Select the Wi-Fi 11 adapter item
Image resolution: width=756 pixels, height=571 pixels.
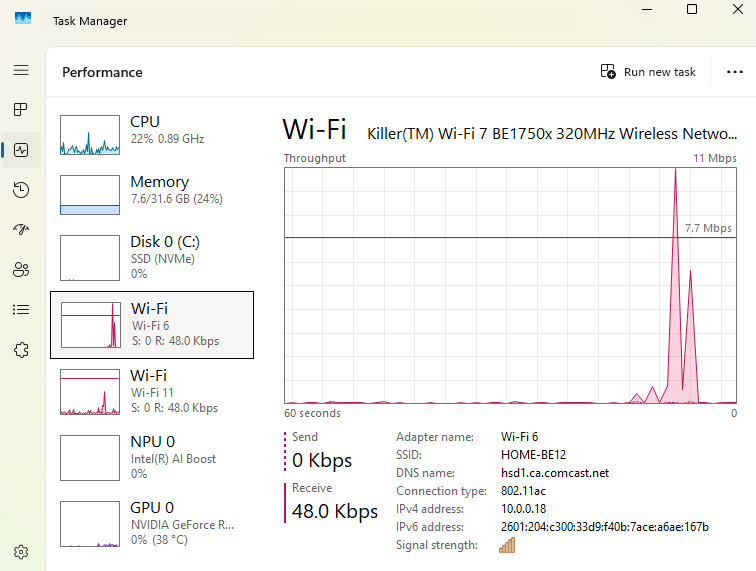pyautogui.click(x=152, y=392)
